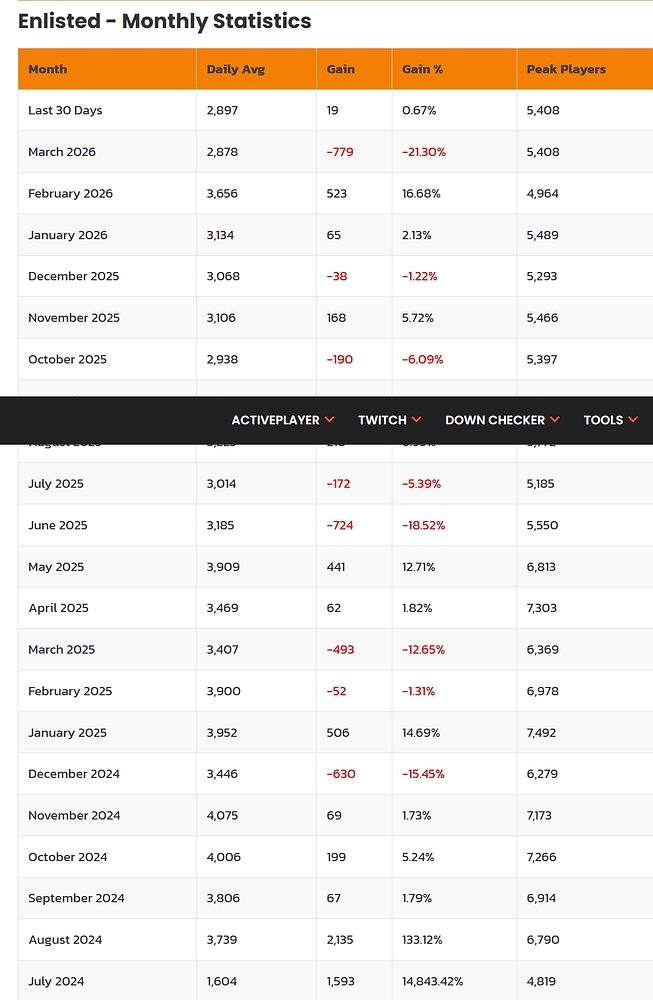Click the Gain column header
653x1000 pixels.
point(341,69)
